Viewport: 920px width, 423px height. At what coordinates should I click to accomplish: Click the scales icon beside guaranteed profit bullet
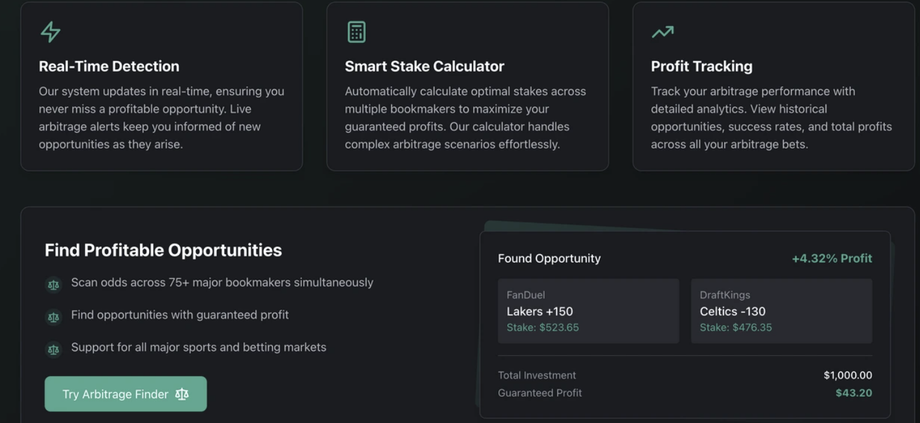(x=53, y=317)
